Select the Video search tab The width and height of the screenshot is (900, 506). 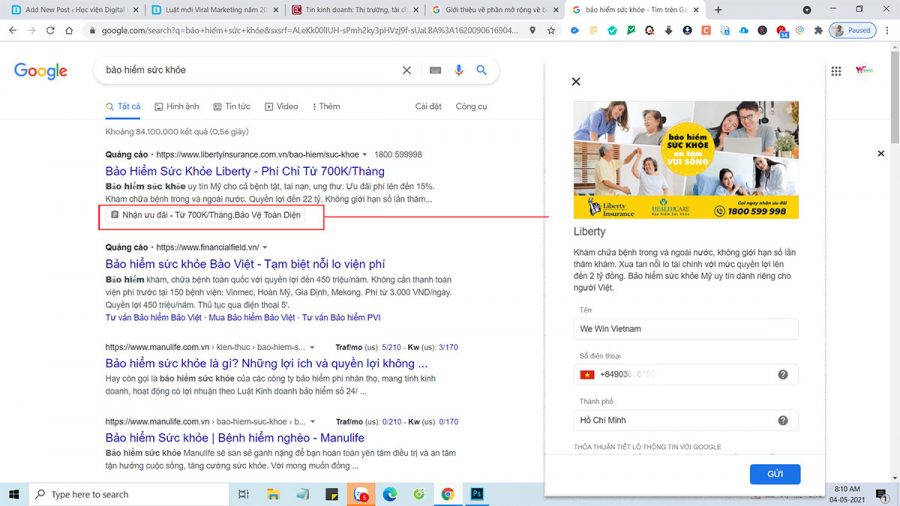[x=281, y=106]
